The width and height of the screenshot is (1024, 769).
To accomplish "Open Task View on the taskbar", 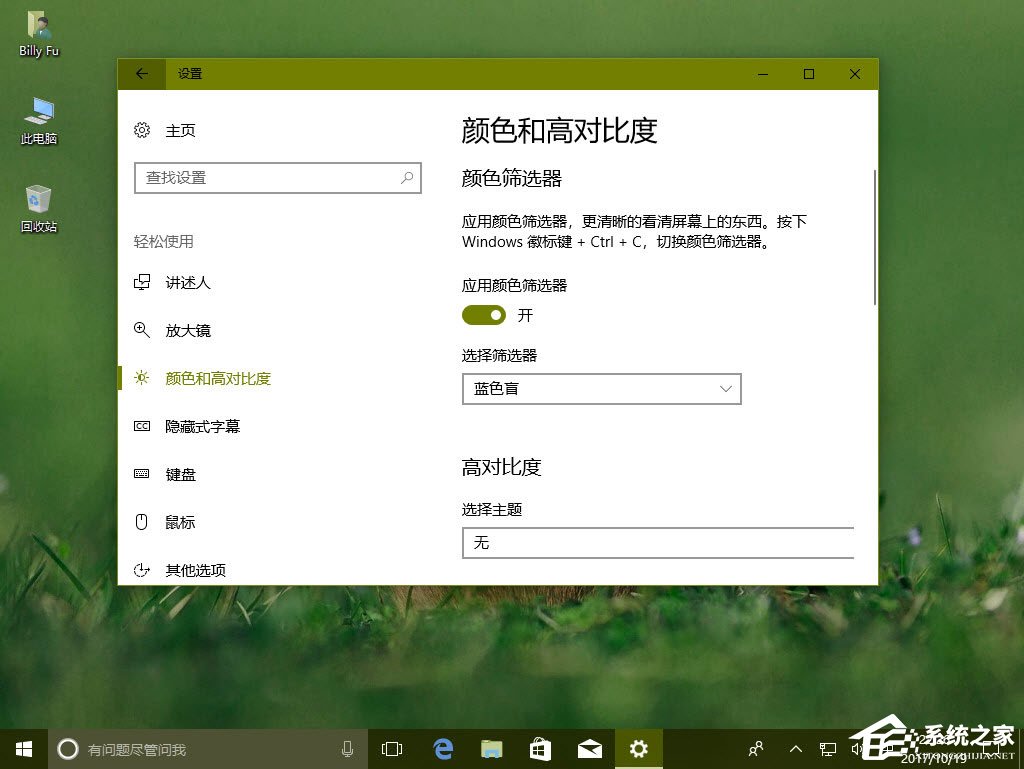I will [391, 748].
